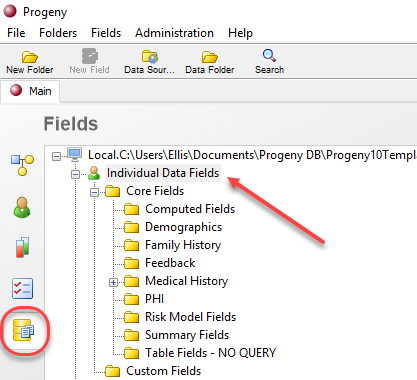Select the Core Fields label
Image resolution: width=417 pixels, height=380 pixels.
155,191
